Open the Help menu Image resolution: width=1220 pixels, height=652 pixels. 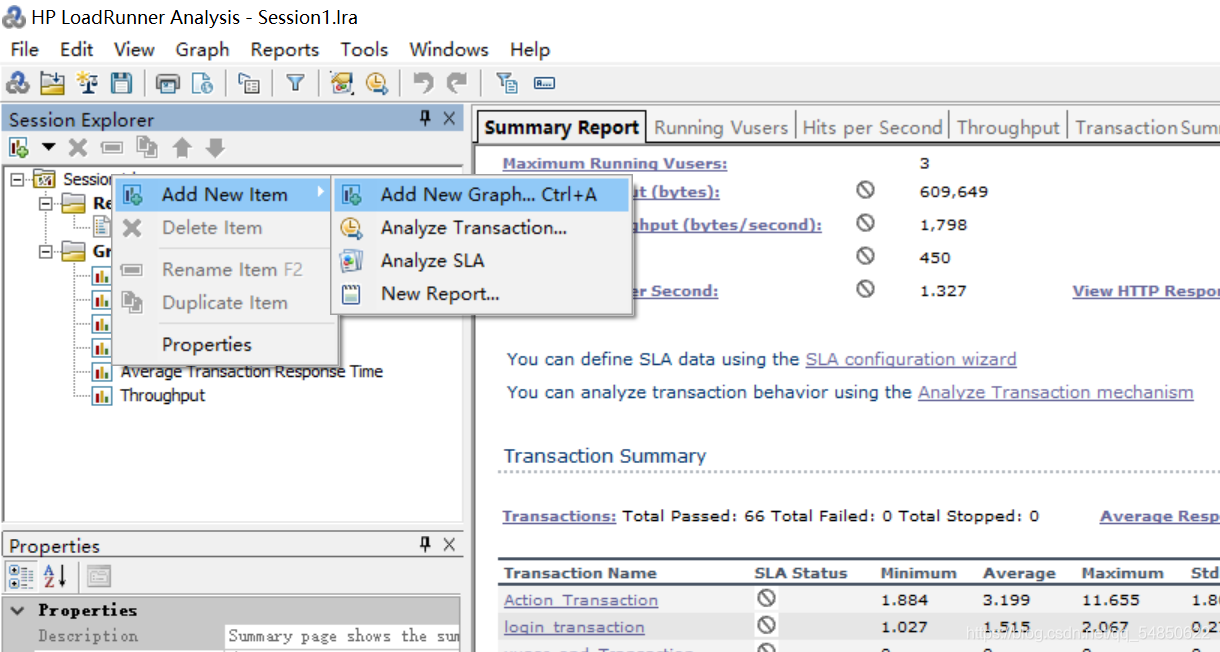(530, 49)
